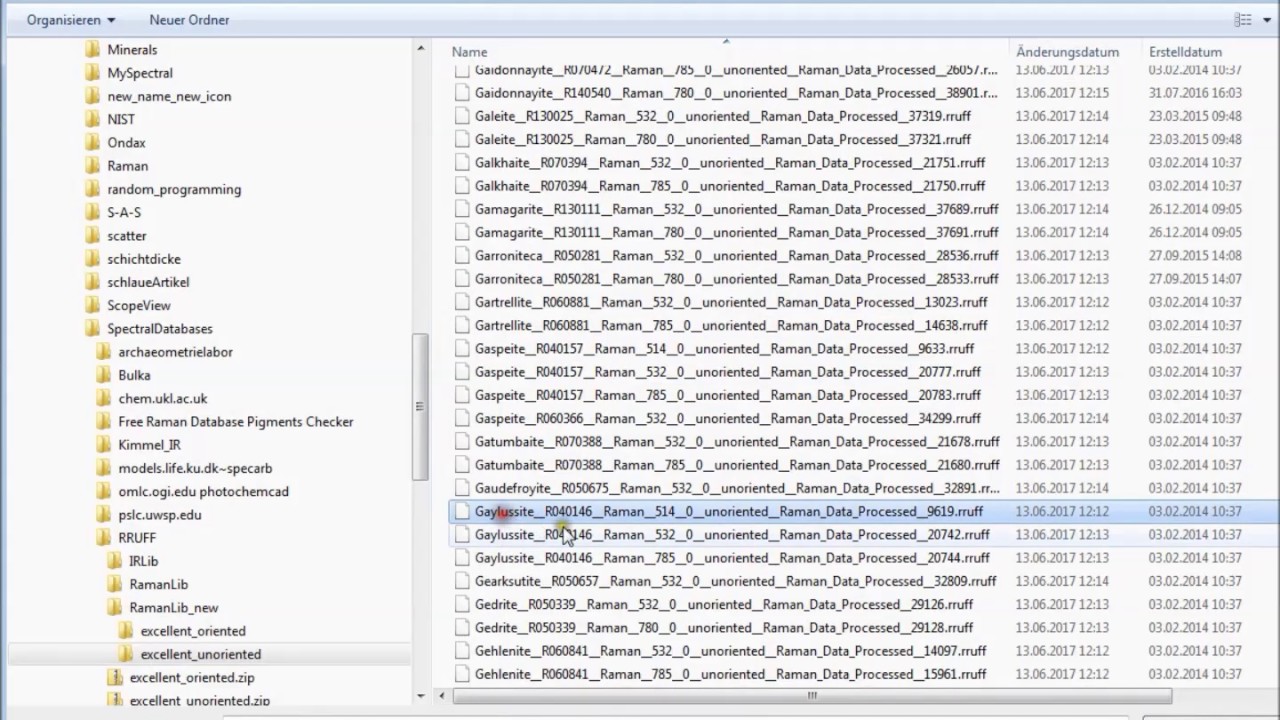Select the IRLib folder in tree
1280x720 pixels.
[x=133, y=561]
